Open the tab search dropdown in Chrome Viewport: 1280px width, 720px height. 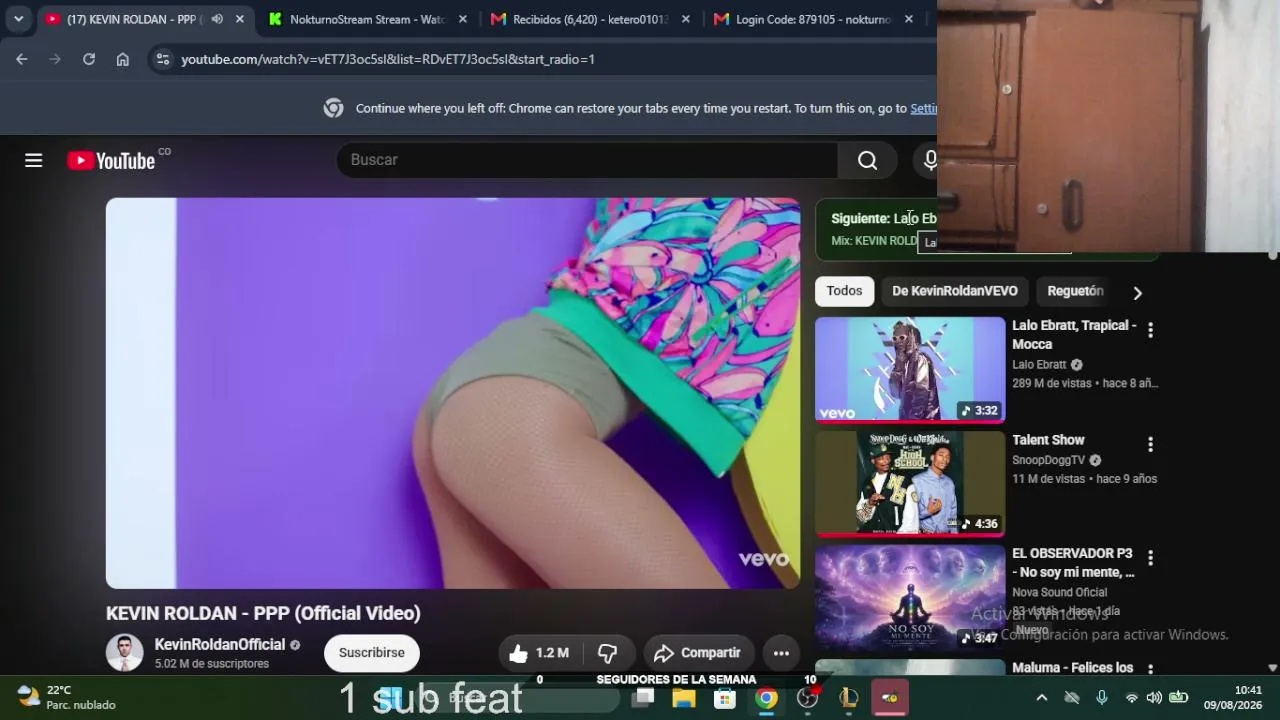pyautogui.click(x=18, y=19)
